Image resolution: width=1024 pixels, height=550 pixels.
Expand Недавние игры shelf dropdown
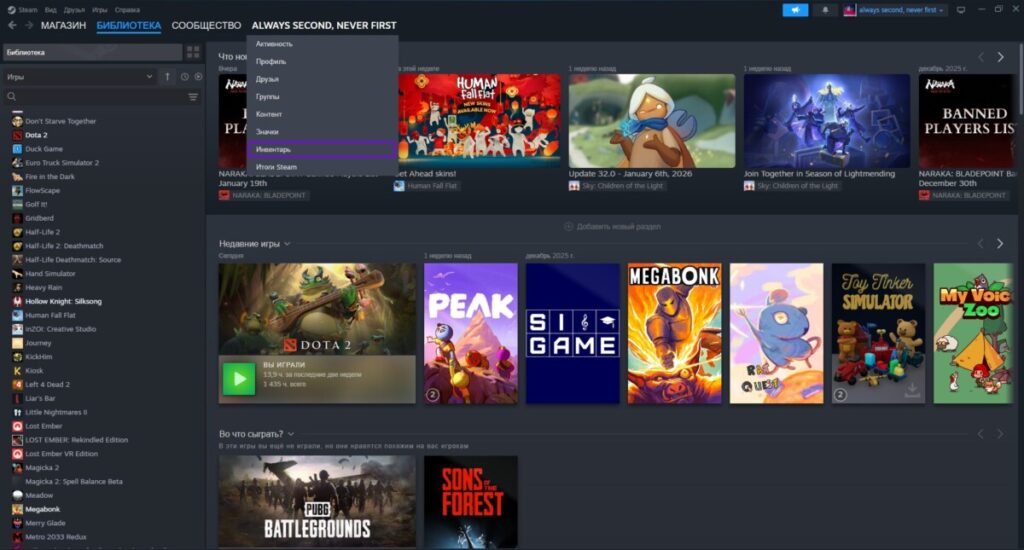(287, 244)
